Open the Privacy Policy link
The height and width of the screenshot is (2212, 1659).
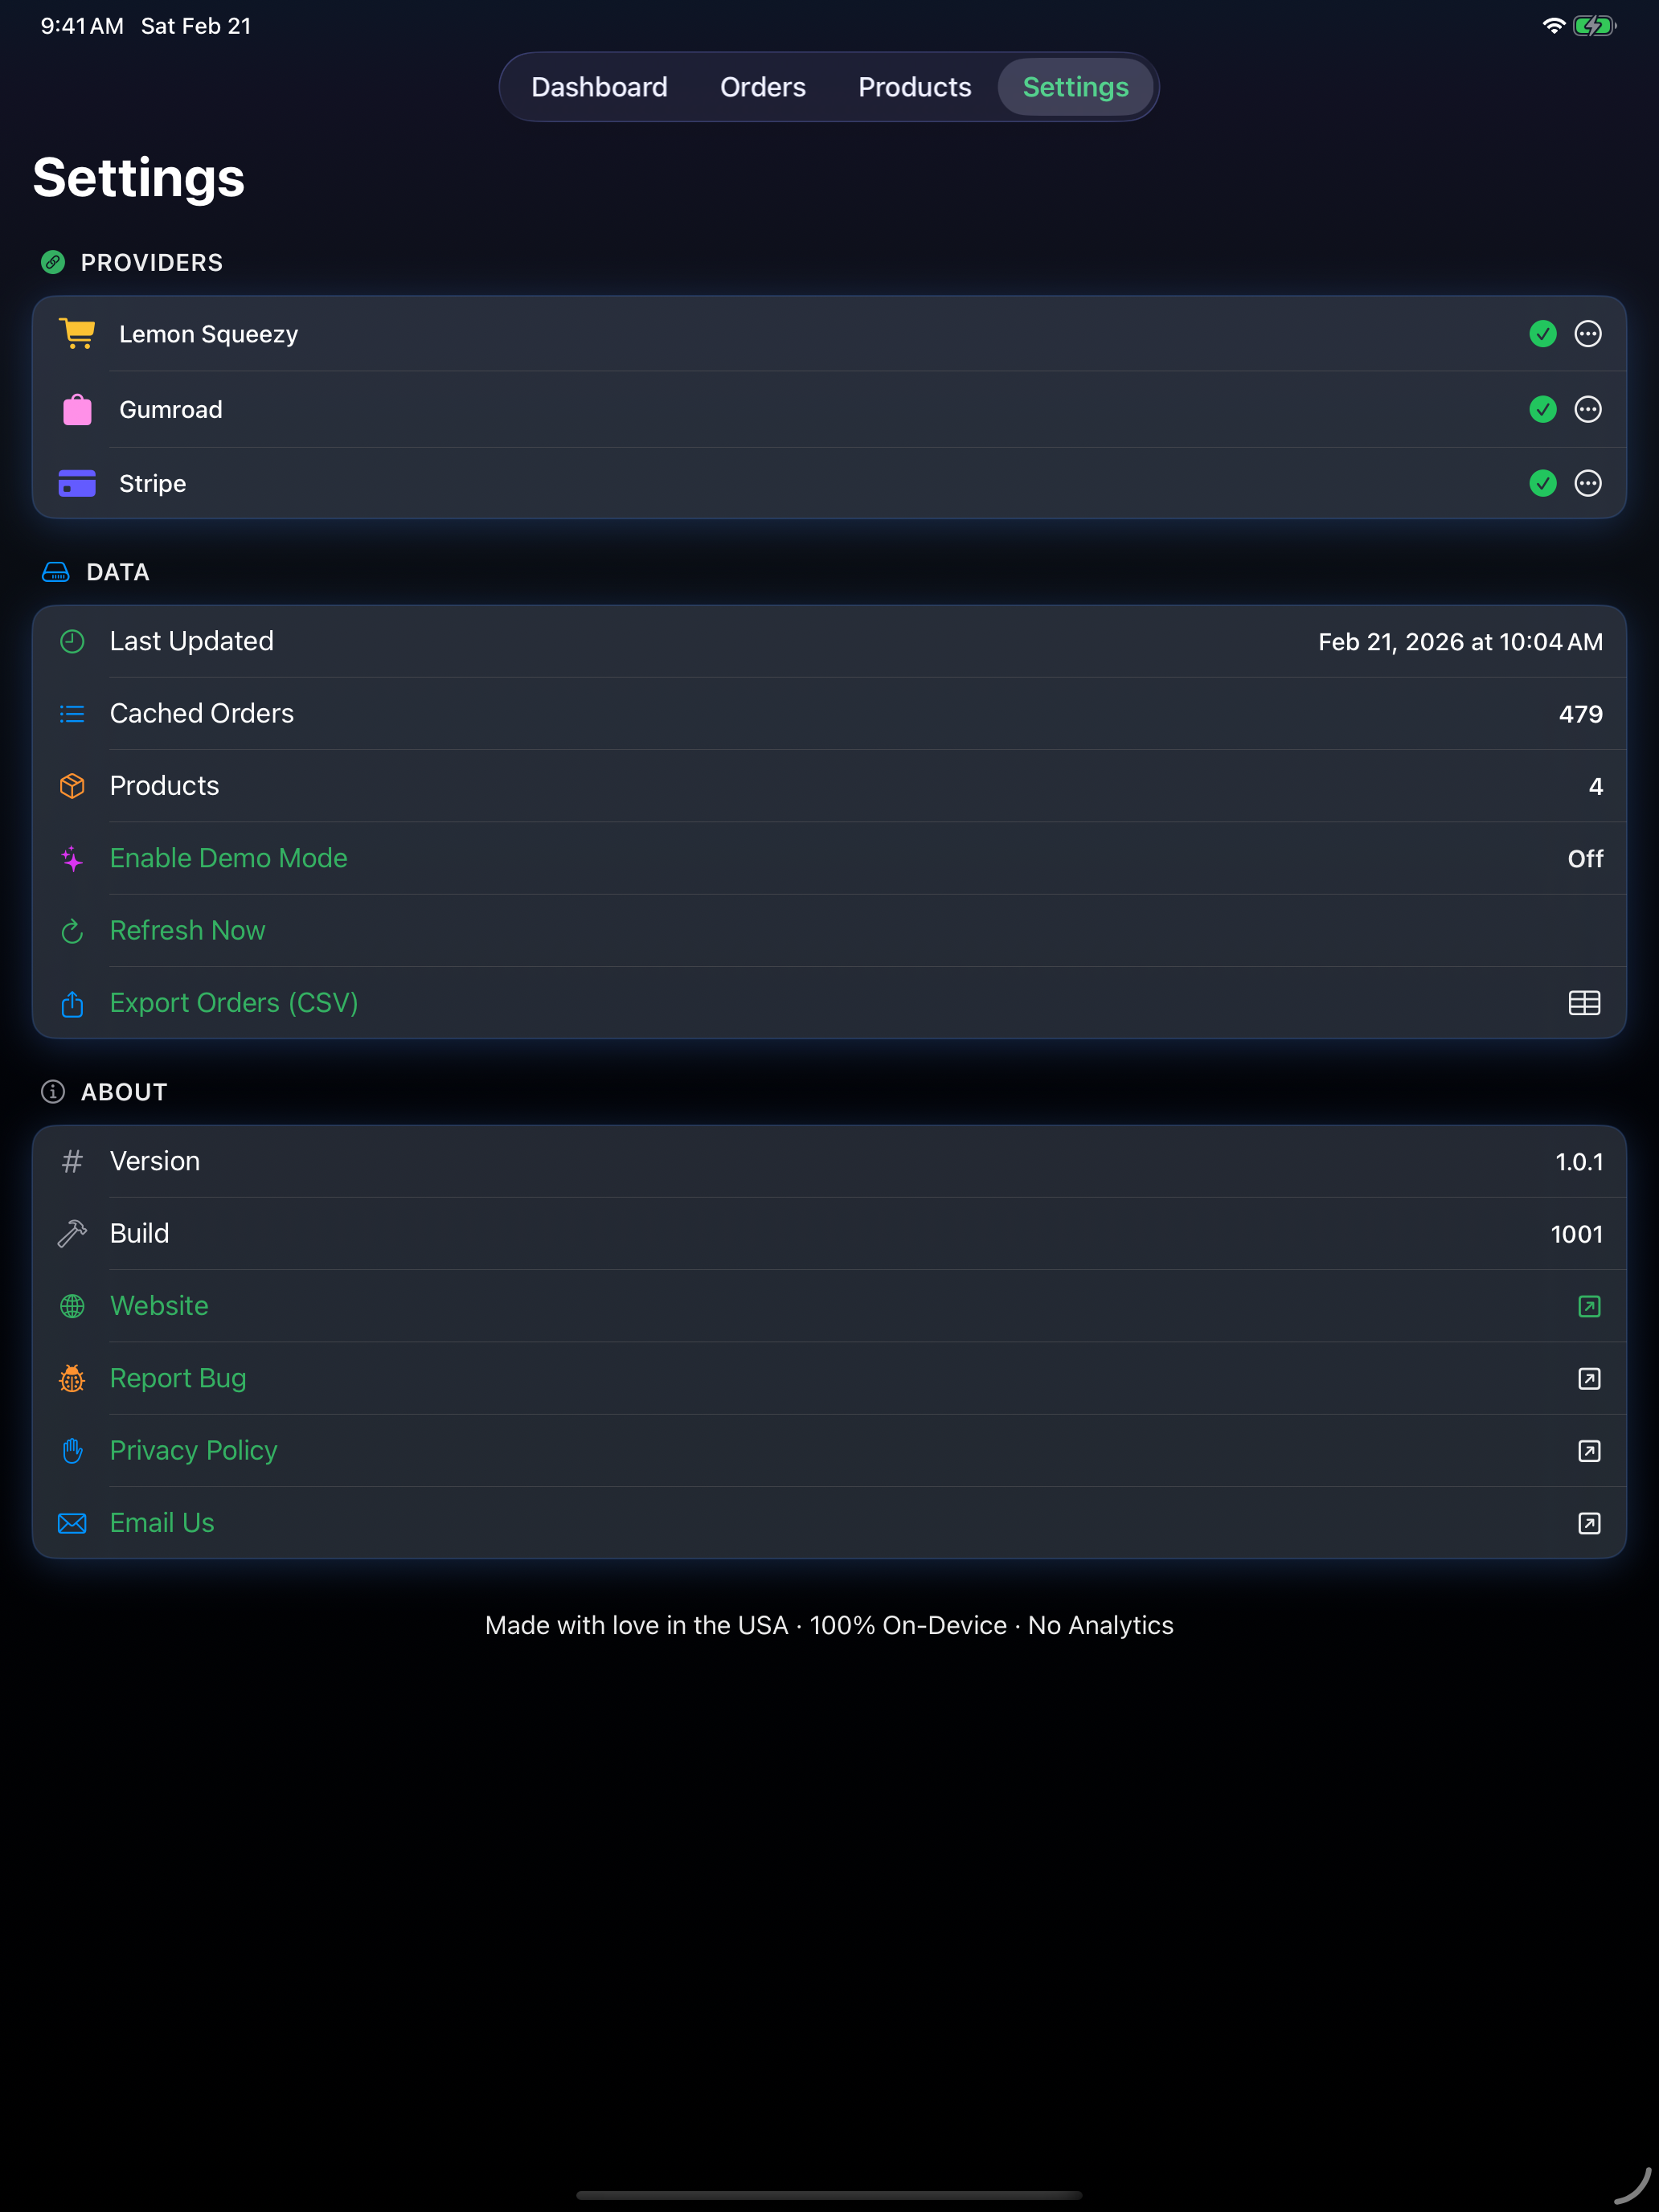pyautogui.click(x=193, y=1450)
